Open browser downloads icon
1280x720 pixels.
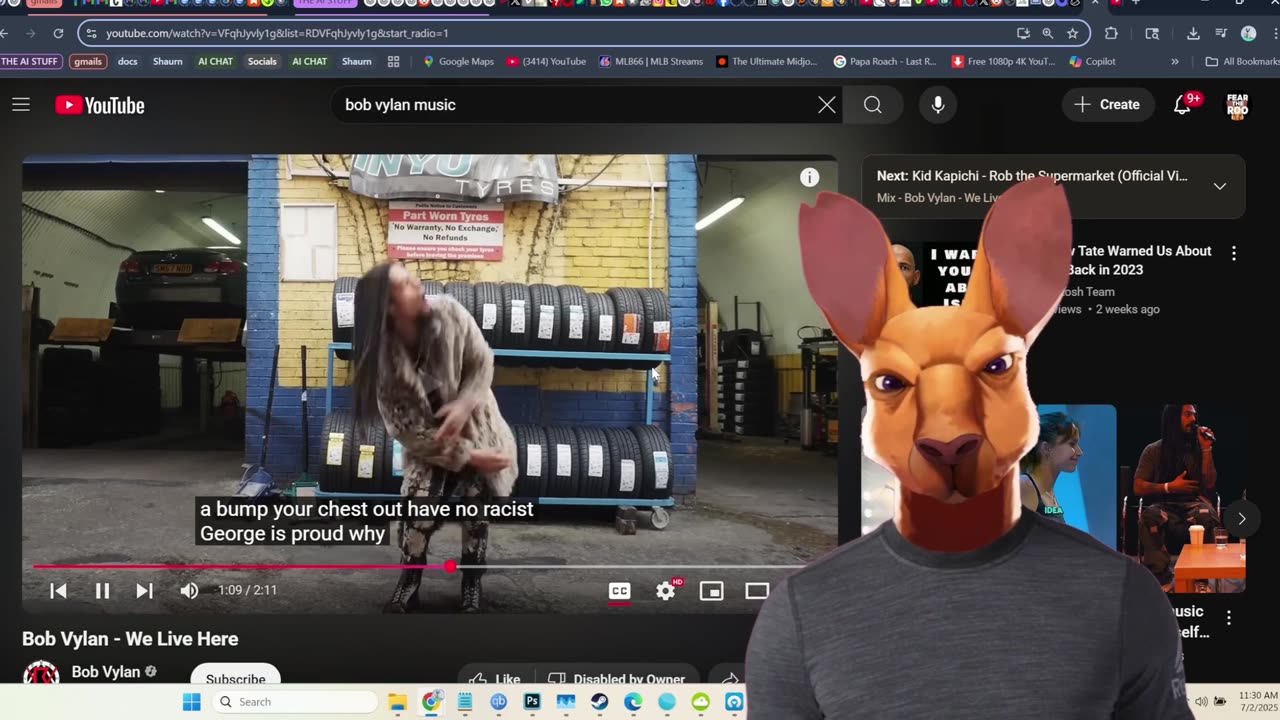1193,33
